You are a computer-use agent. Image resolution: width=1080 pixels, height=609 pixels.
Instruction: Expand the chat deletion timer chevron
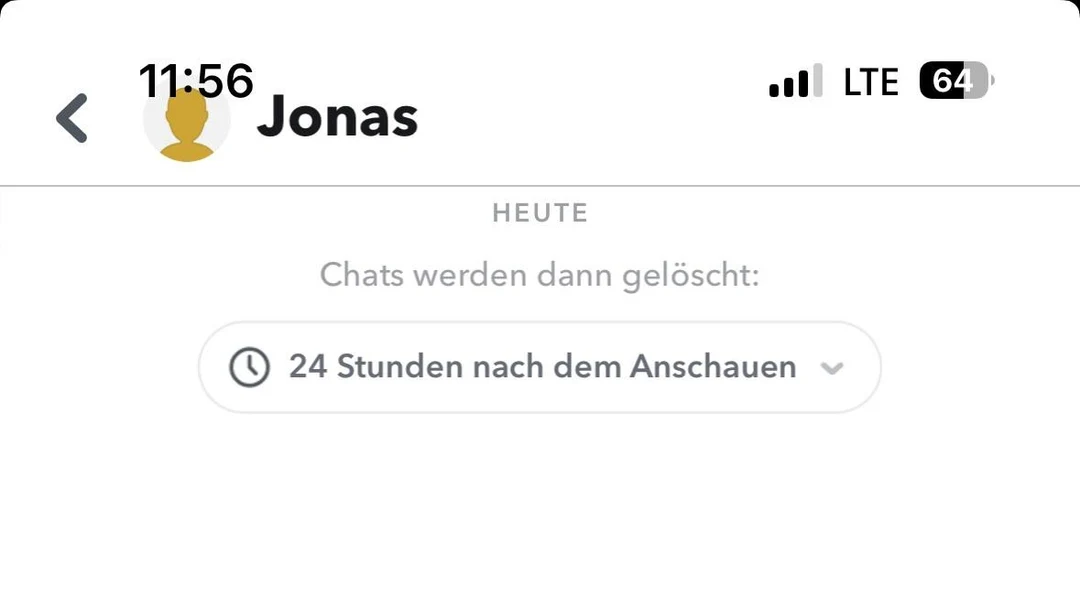[x=831, y=368]
